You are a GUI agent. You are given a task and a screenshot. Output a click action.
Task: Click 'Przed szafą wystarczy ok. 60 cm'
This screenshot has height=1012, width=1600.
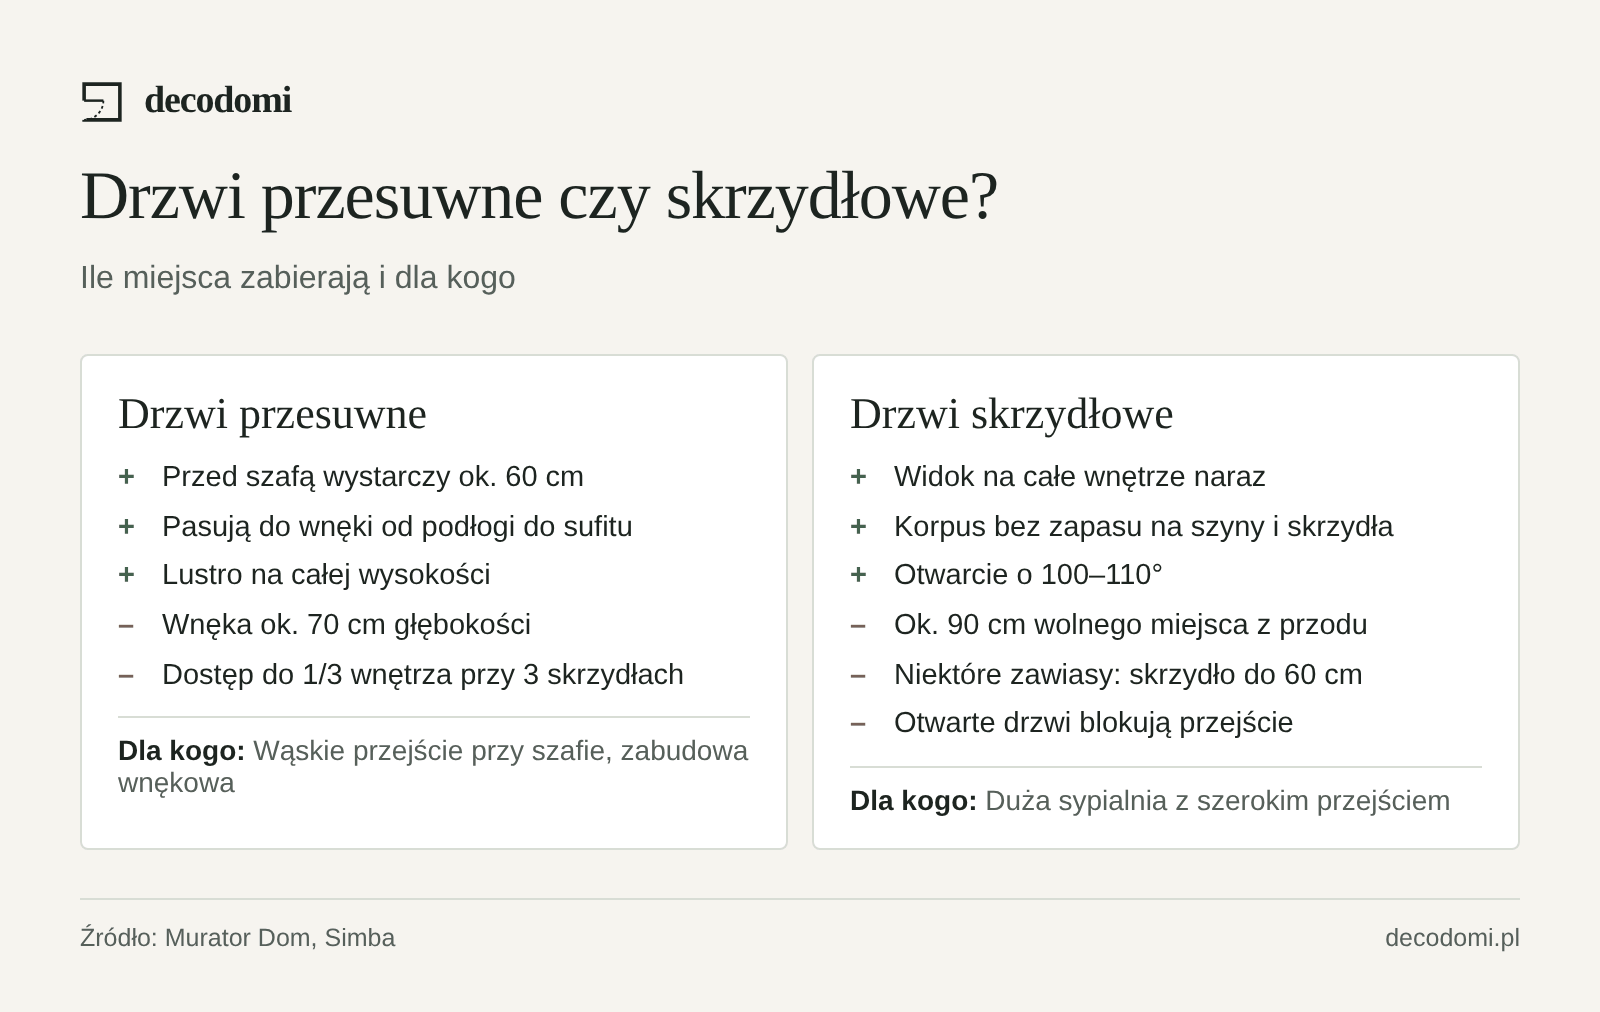point(373,476)
